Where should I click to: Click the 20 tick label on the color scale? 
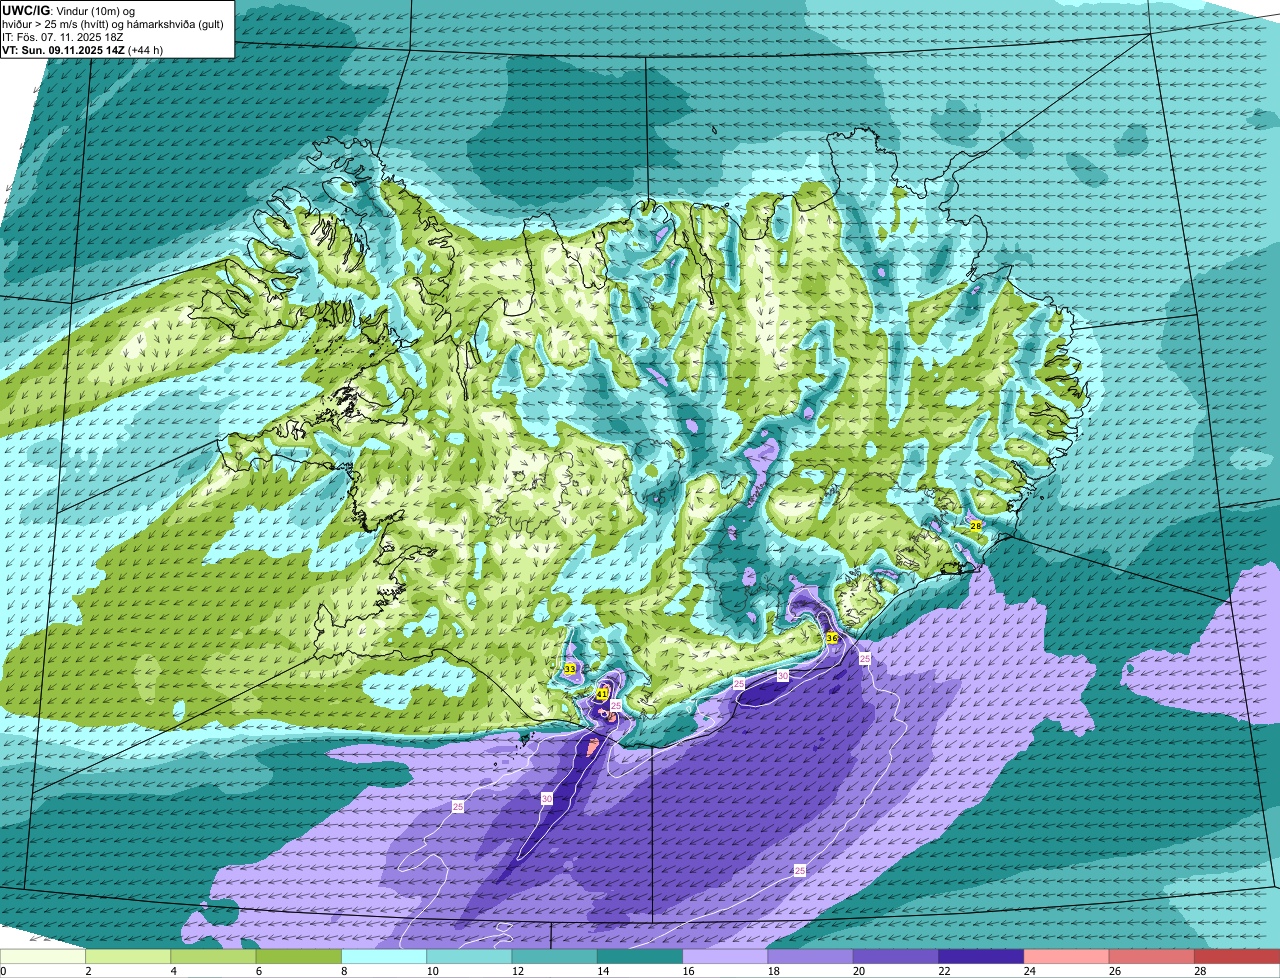coord(858,971)
